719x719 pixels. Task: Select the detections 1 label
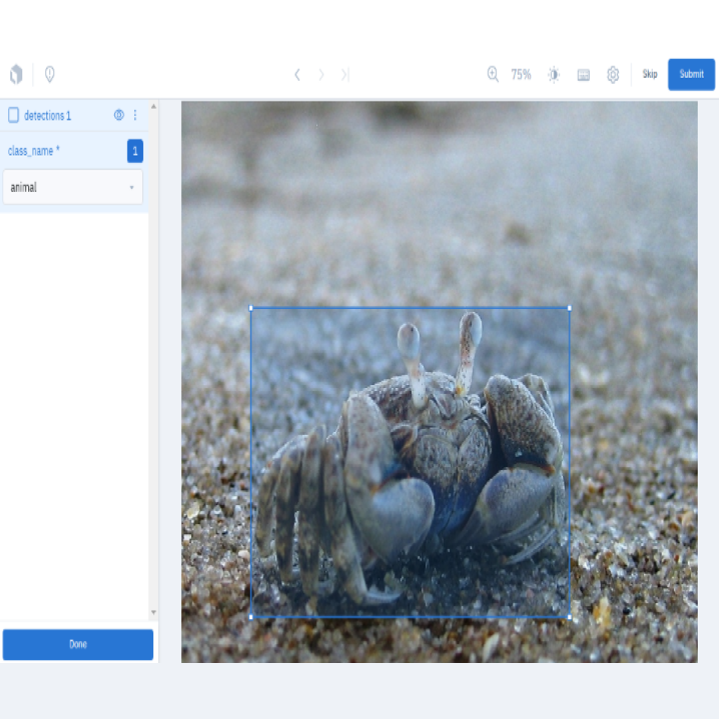coord(48,116)
